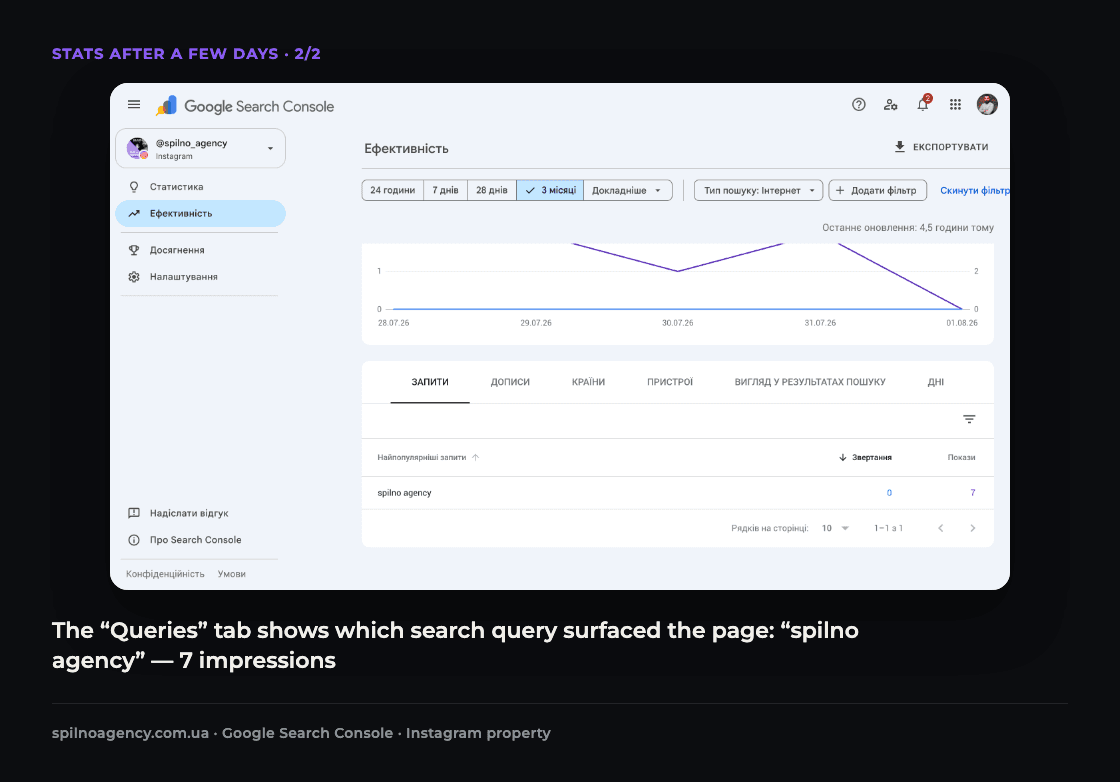Select the 28 днів date range
Image resolution: width=1120 pixels, height=782 pixels.
tap(491, 191)
